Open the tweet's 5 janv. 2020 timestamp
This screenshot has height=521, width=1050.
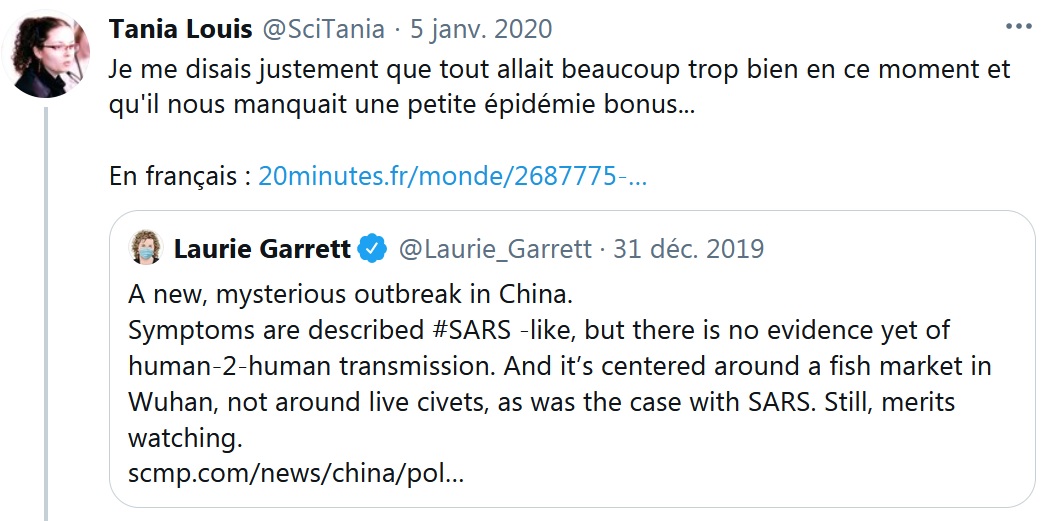[x=478, y=29]
